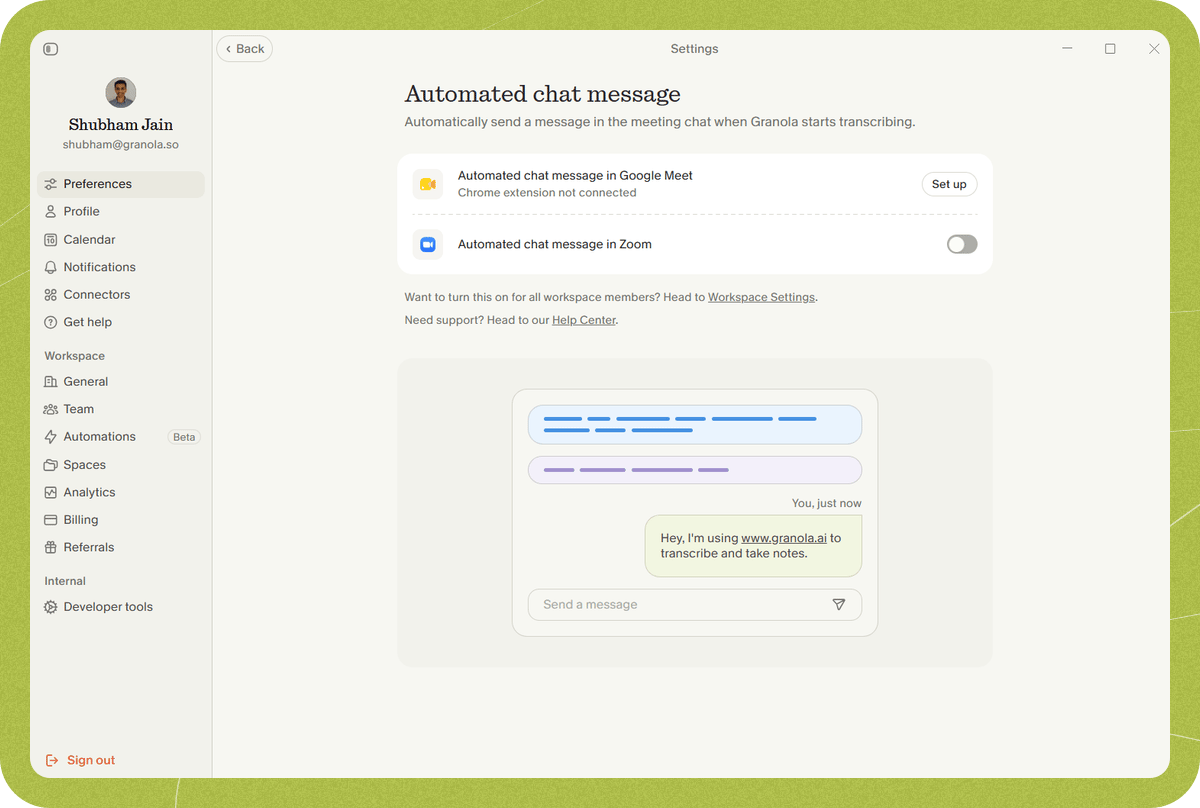Click the send message arrow icon
The image size is (1200, 808).
click(x=839, y=604)
